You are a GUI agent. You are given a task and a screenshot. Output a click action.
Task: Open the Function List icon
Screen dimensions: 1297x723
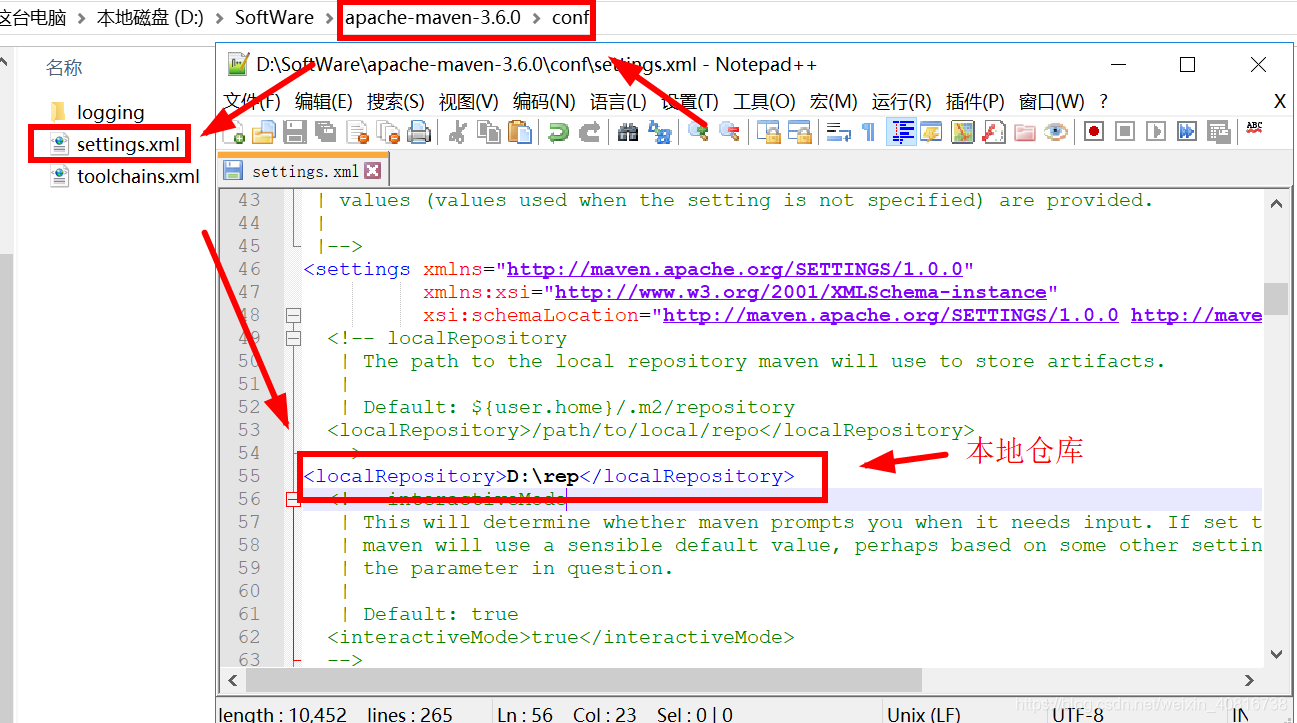coord(994,132)
